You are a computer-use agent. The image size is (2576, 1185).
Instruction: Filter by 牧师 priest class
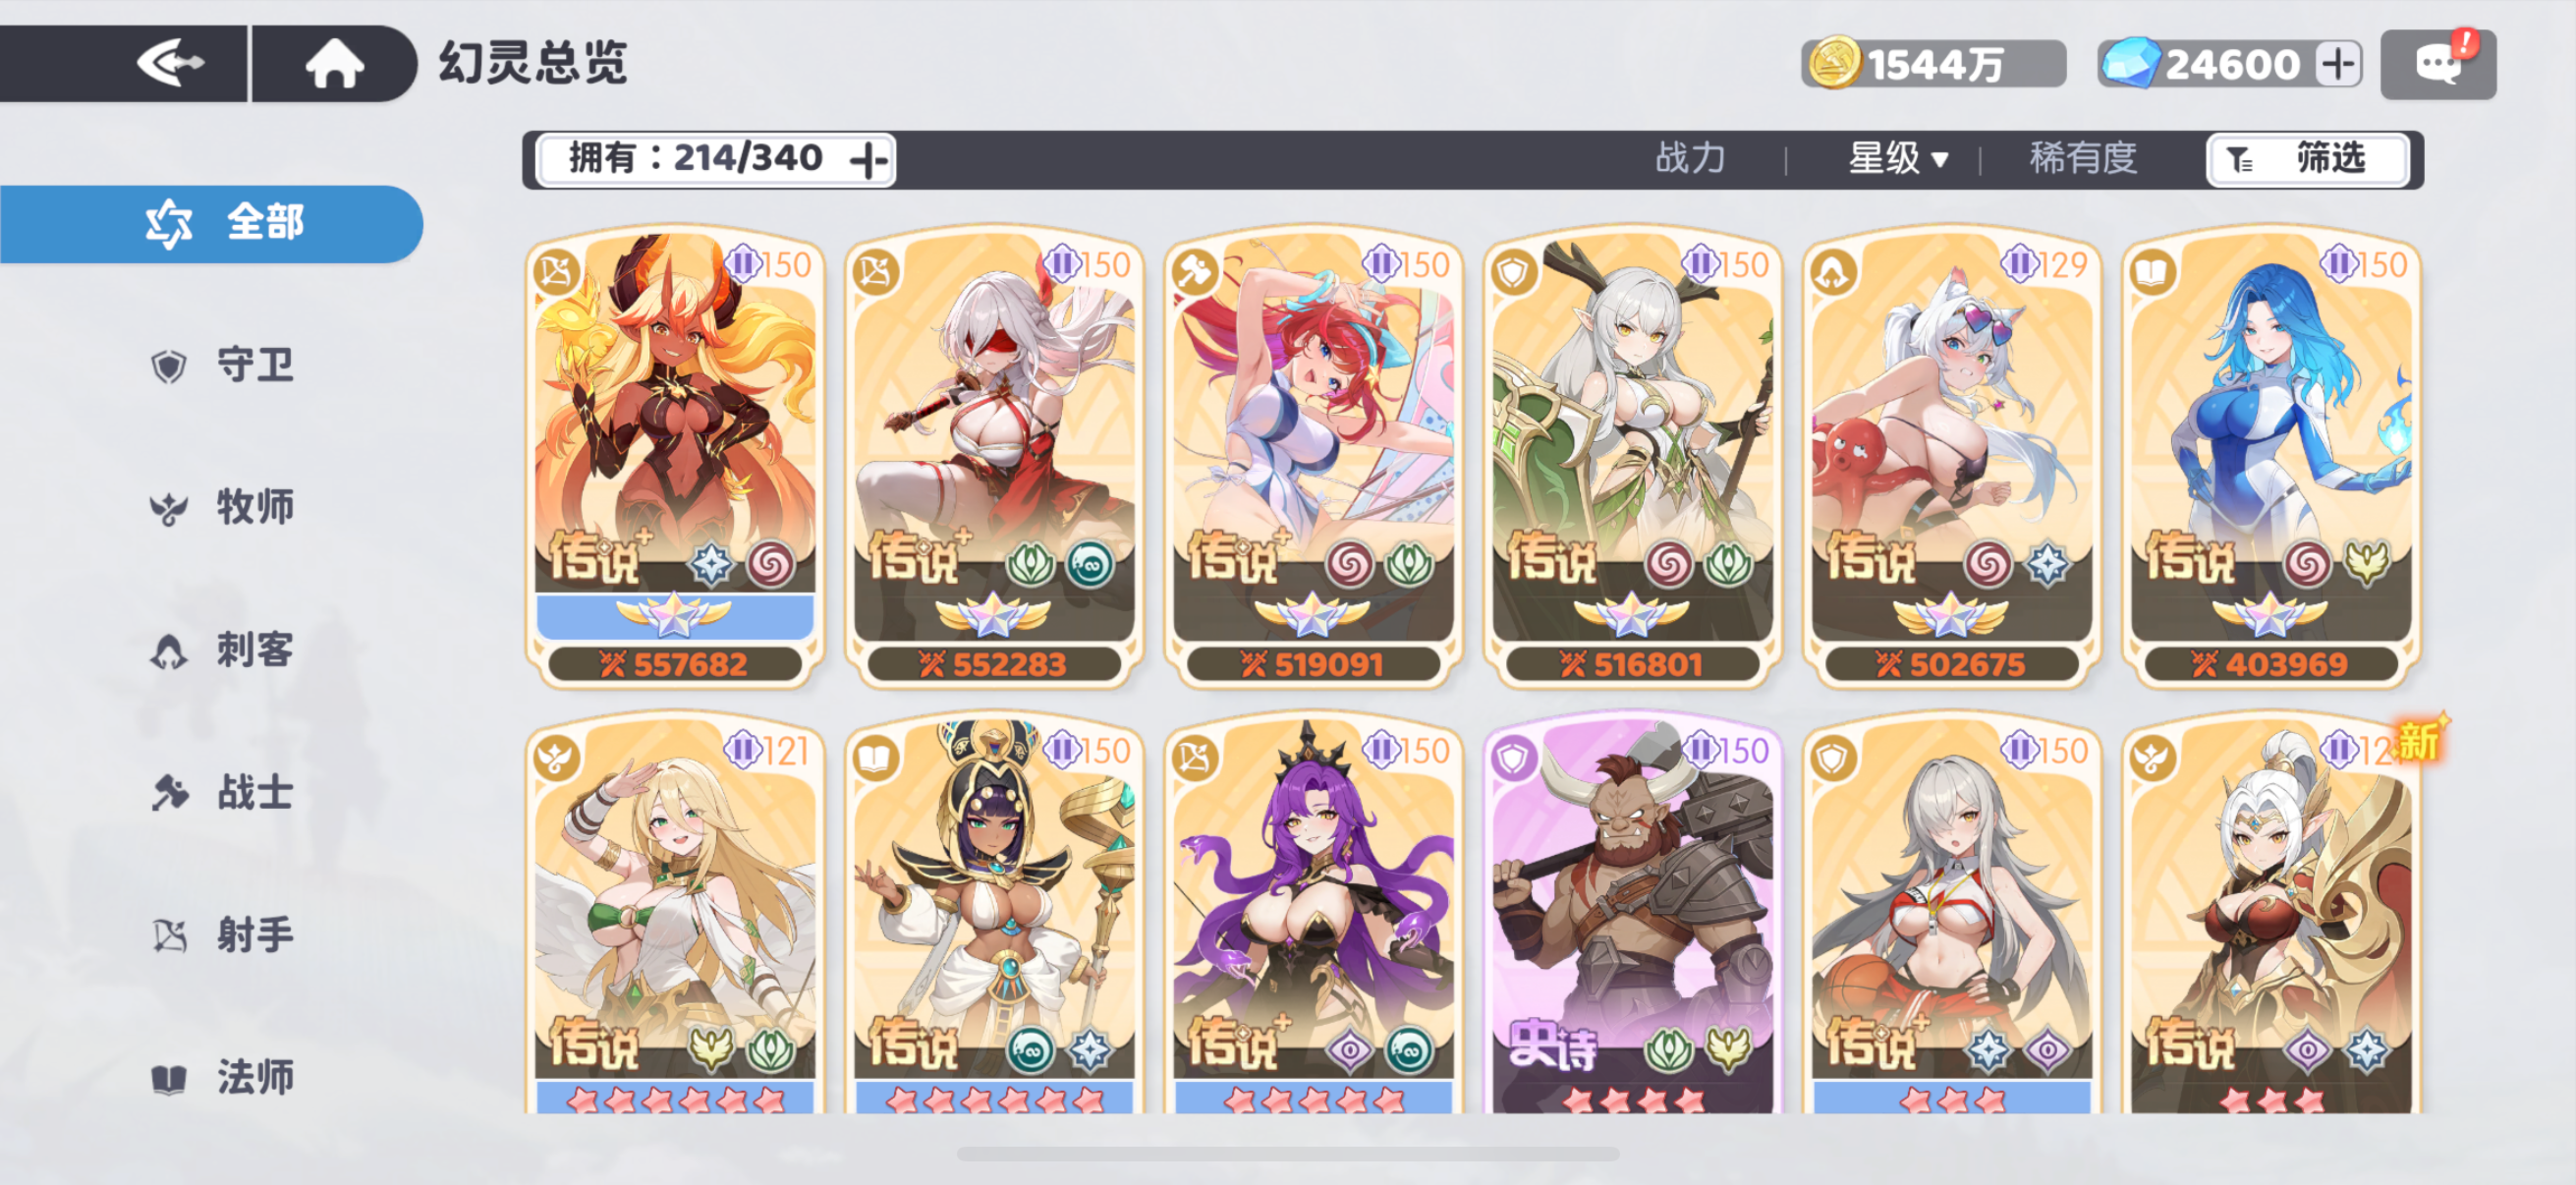222,508
